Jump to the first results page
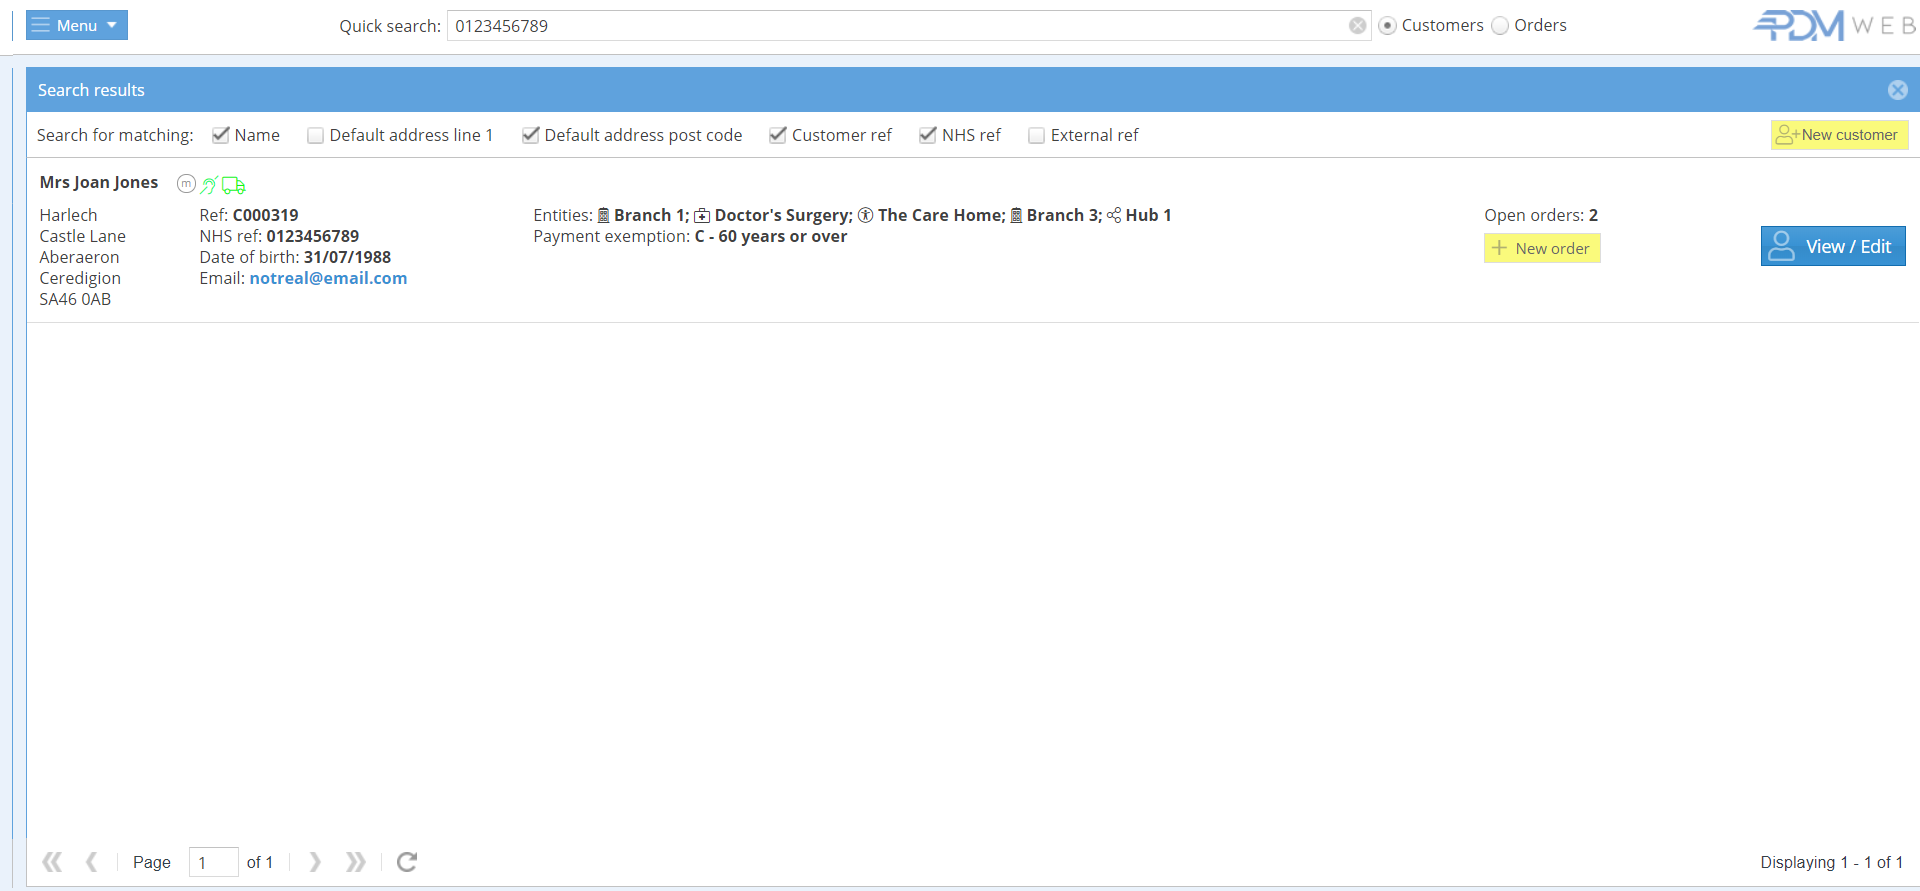The width and height of the screenshot is (1920, 891). 52,862
